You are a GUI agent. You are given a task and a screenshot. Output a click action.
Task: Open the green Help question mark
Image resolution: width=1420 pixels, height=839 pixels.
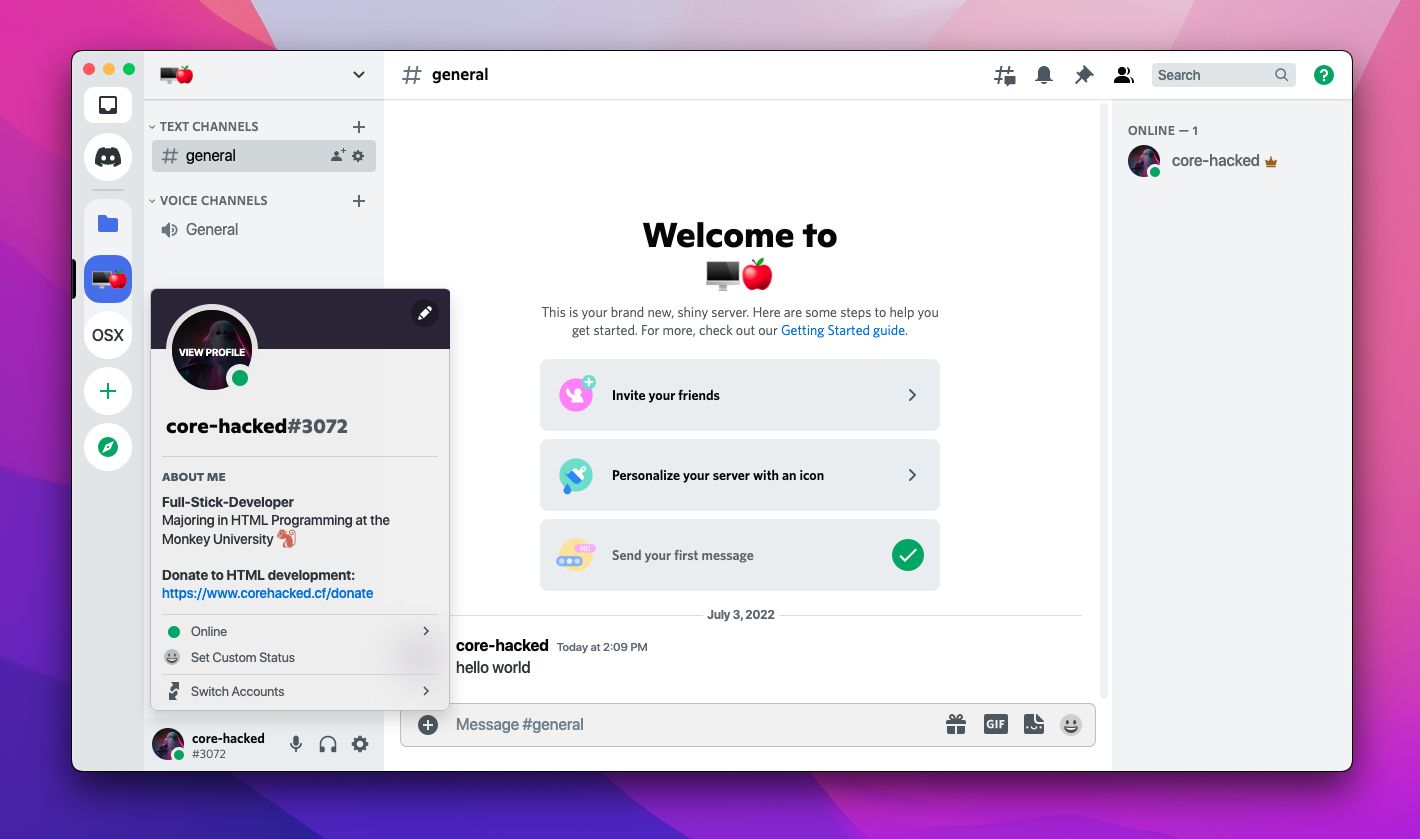(x=1324, y=75)
